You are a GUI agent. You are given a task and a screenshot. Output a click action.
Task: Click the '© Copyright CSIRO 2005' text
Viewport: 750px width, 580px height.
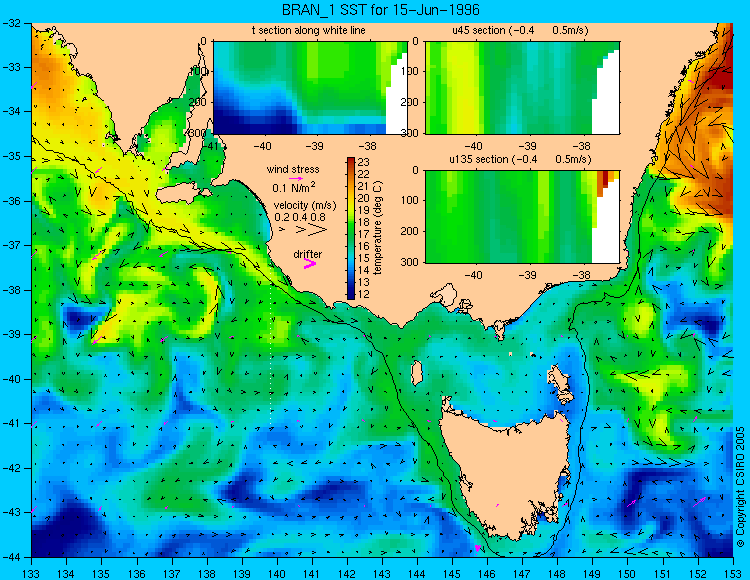pos(740,487)
